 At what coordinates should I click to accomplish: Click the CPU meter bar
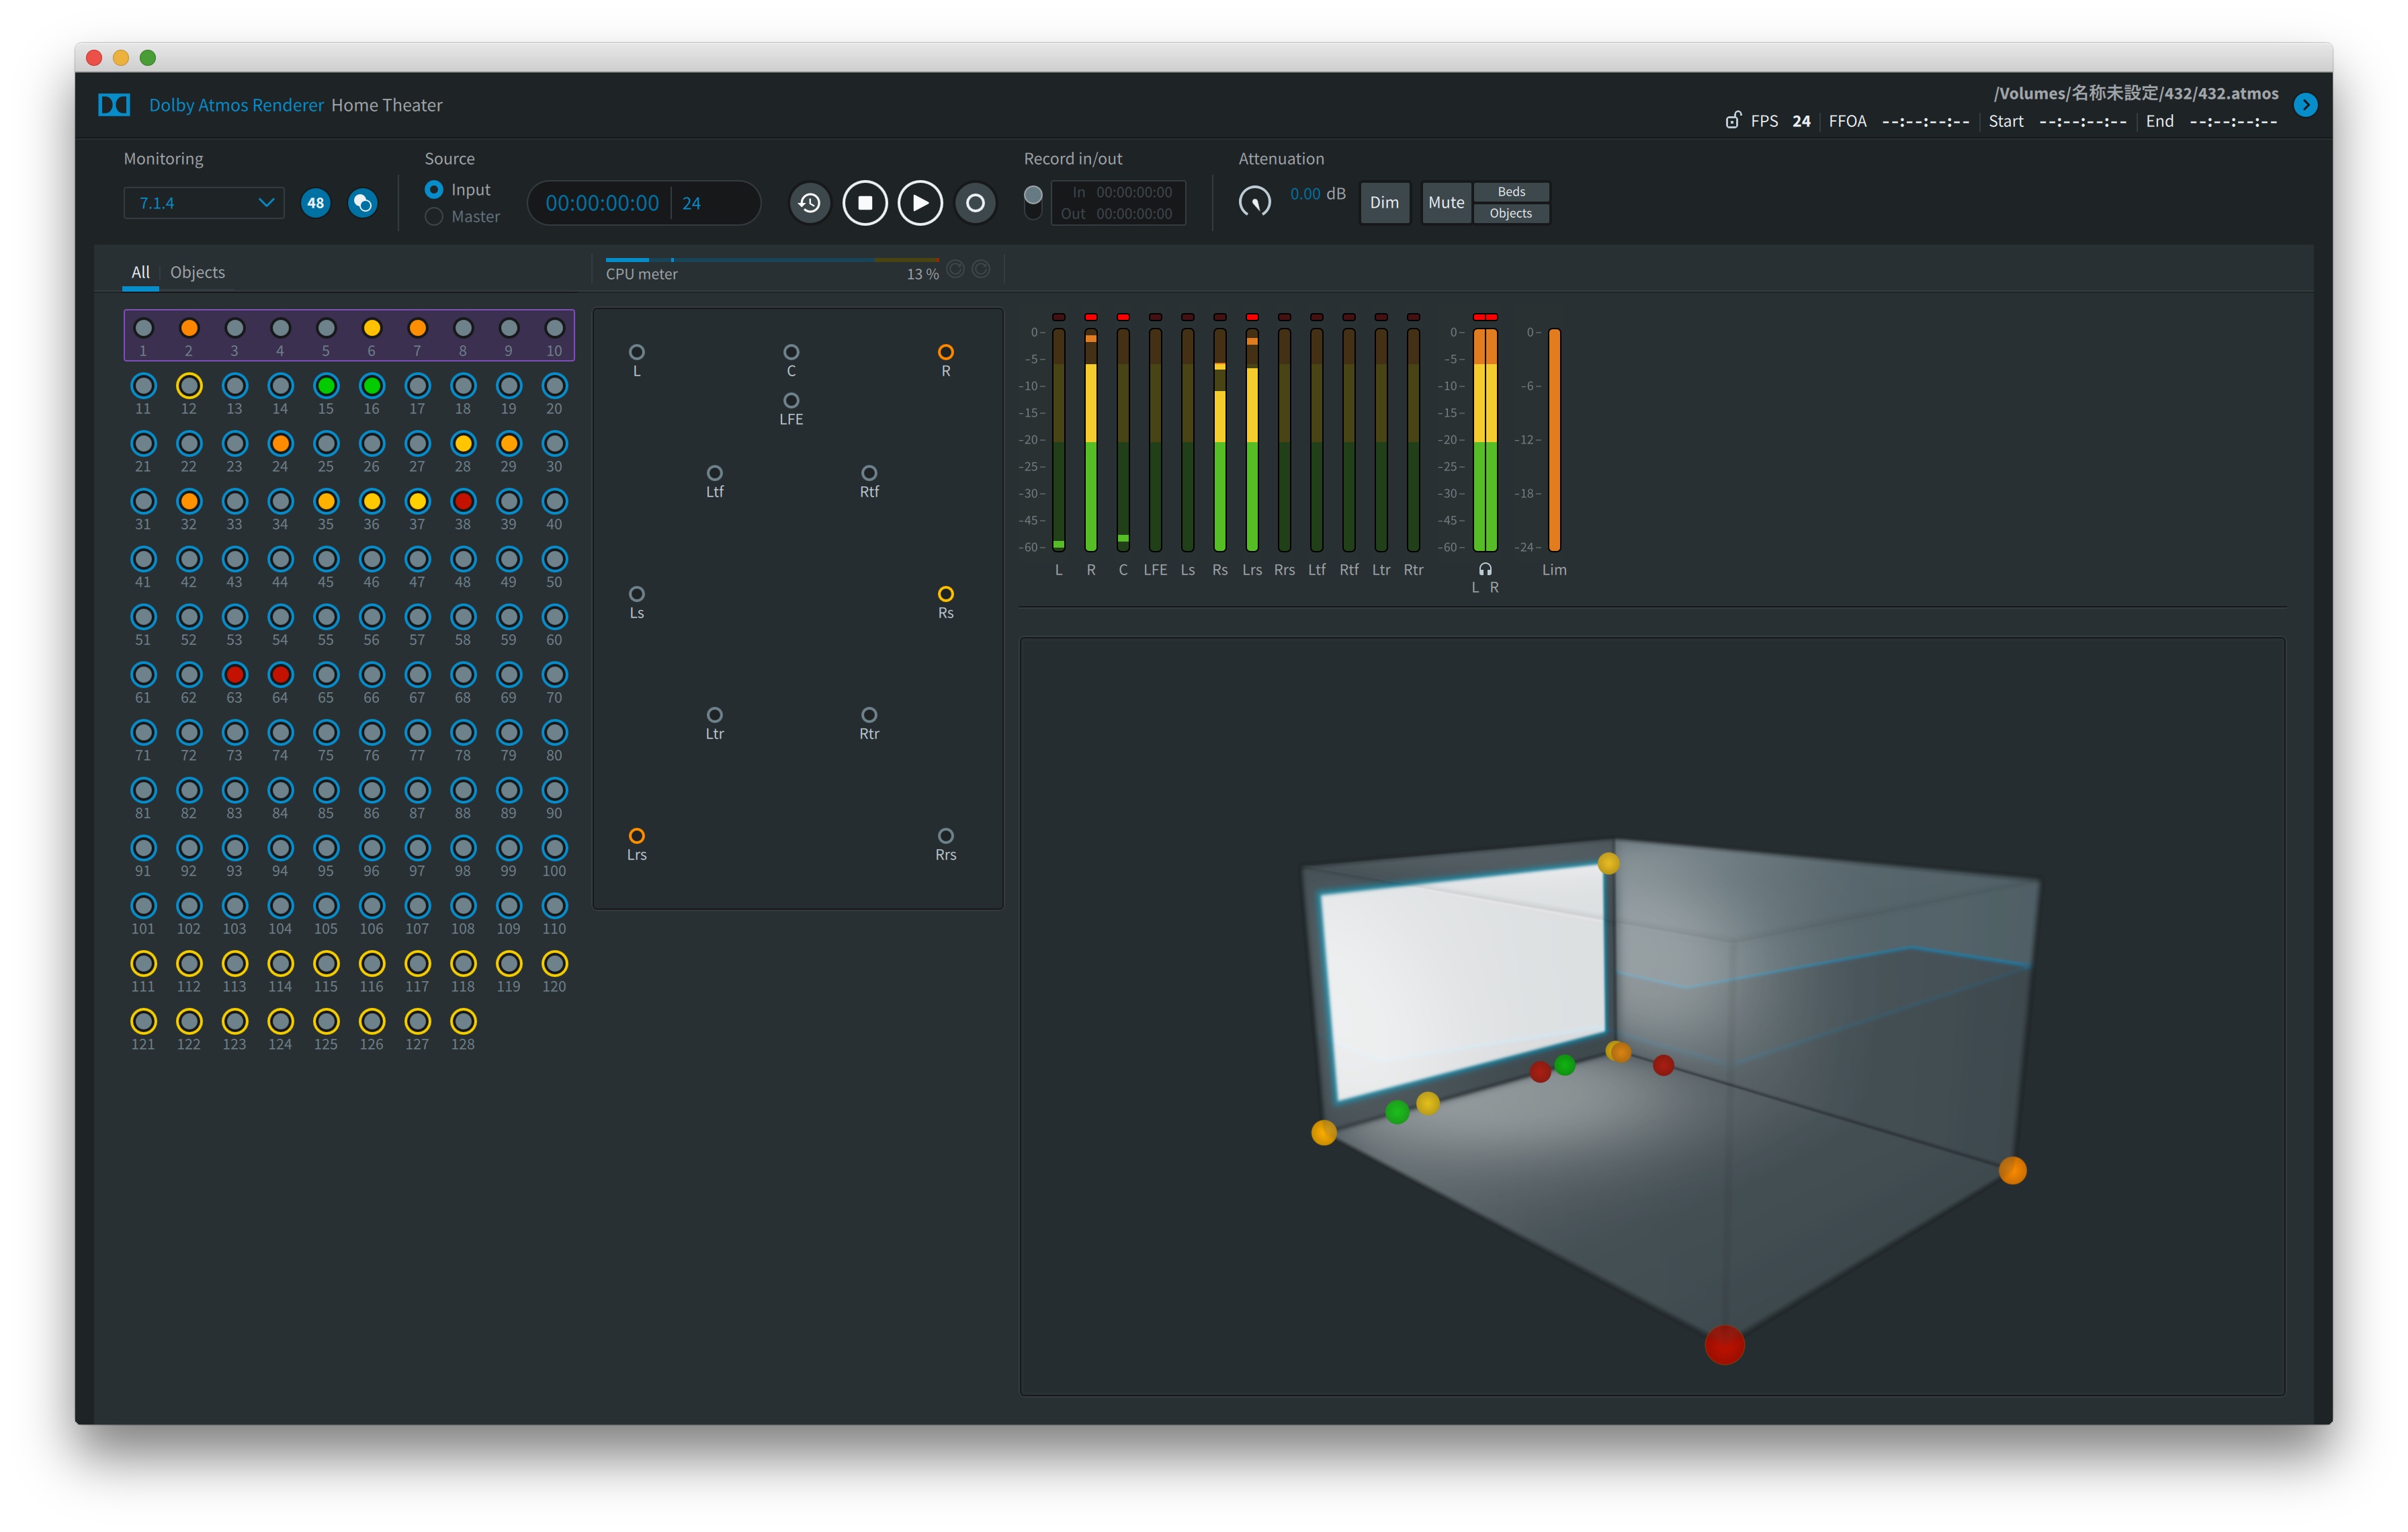(x=772, y=260)
